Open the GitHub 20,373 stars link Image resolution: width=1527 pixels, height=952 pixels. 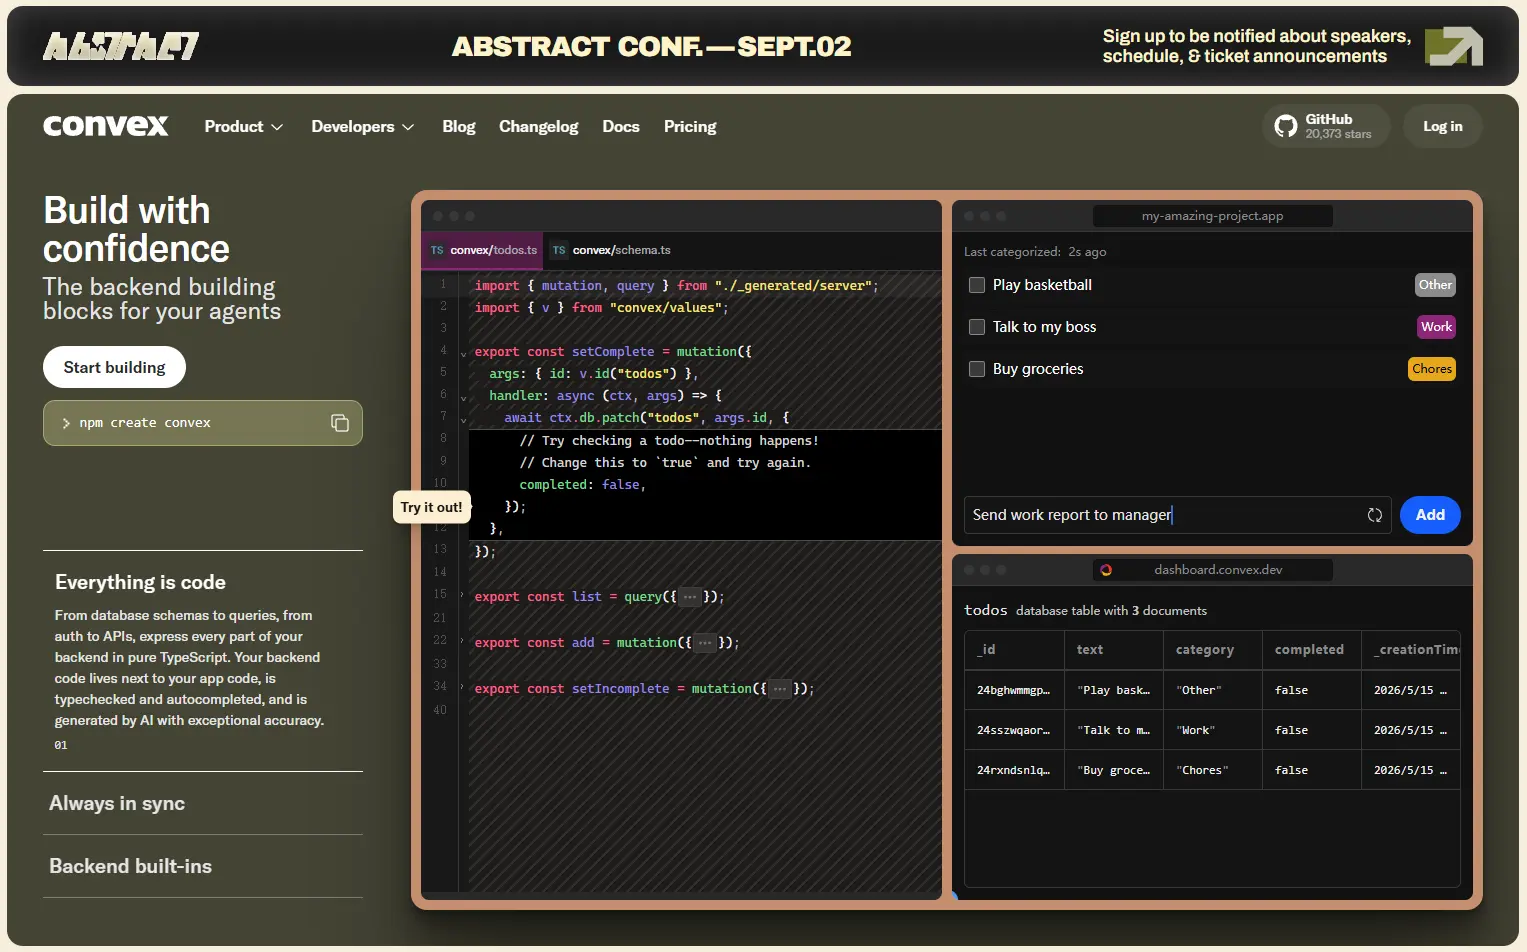pyautogui.click(x=1326, y=126)
